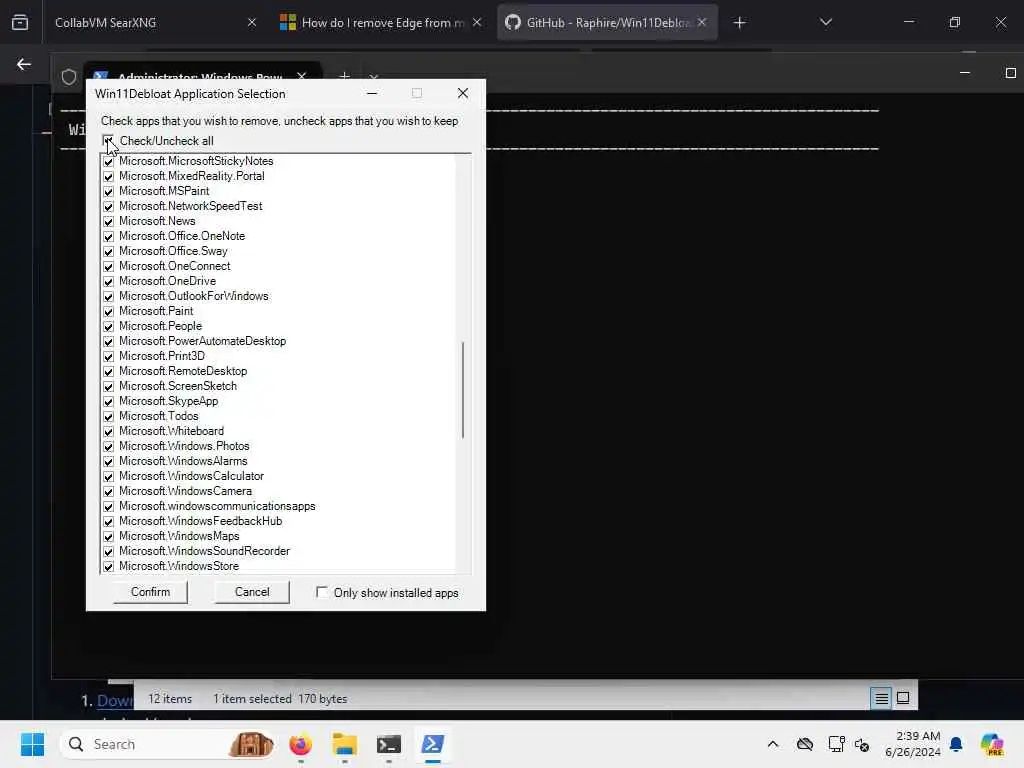The height and width of the screenshot is (768, 1024).
Task: Minimize the Win11Debloat Application Selection dialog
Action: [x=372, y=93]
